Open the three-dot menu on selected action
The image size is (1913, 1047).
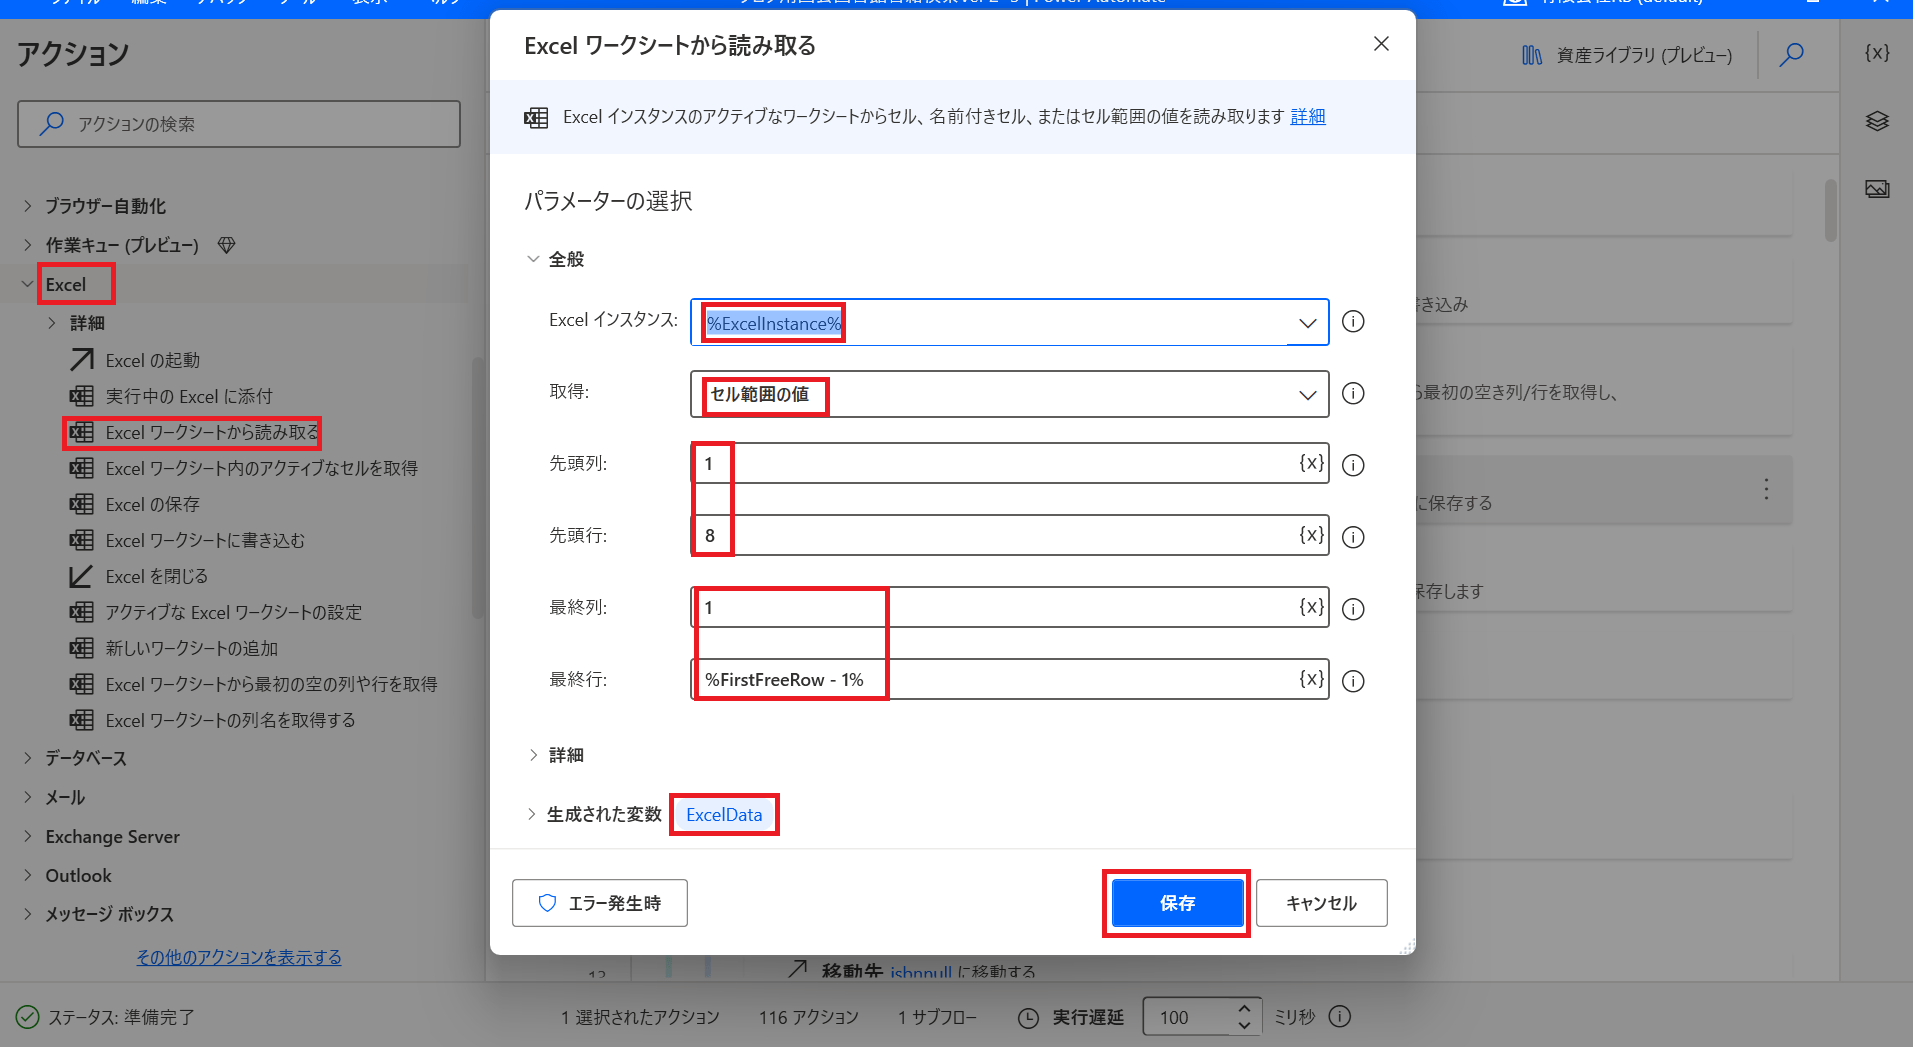click(1767, 489)
